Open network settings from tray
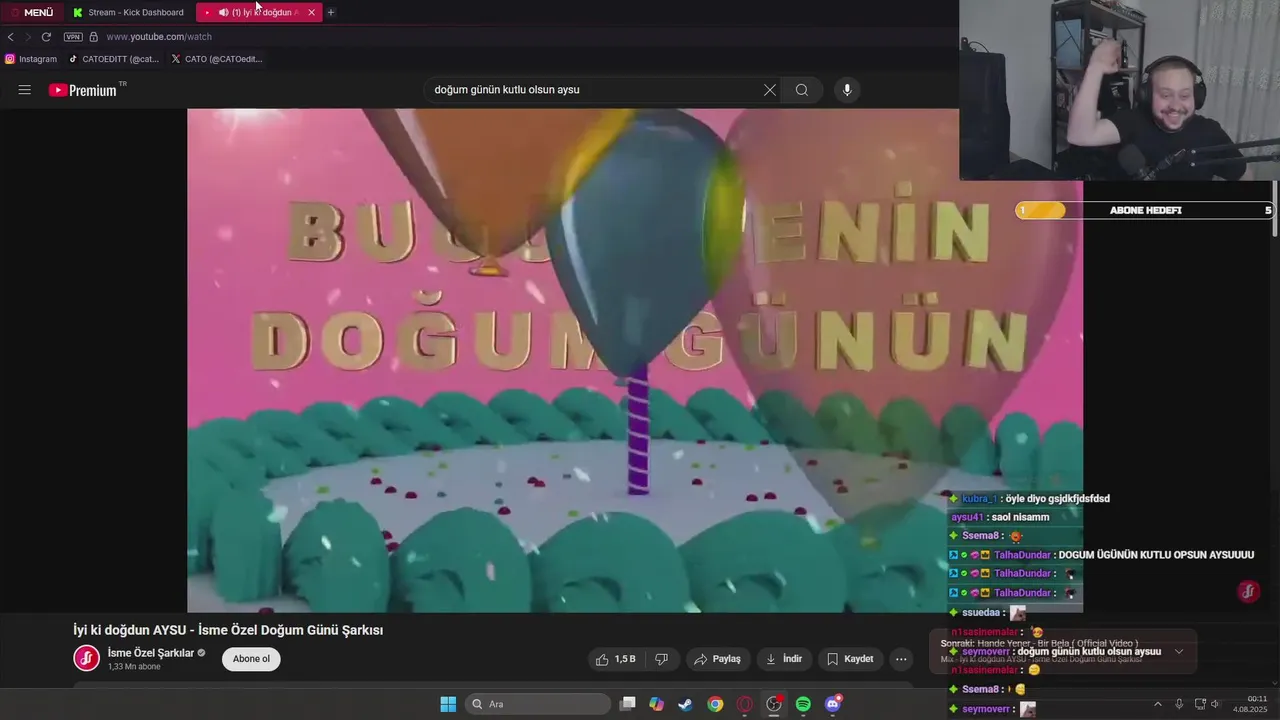Screen dimensions: 1280x720 tap(1200, 704)
